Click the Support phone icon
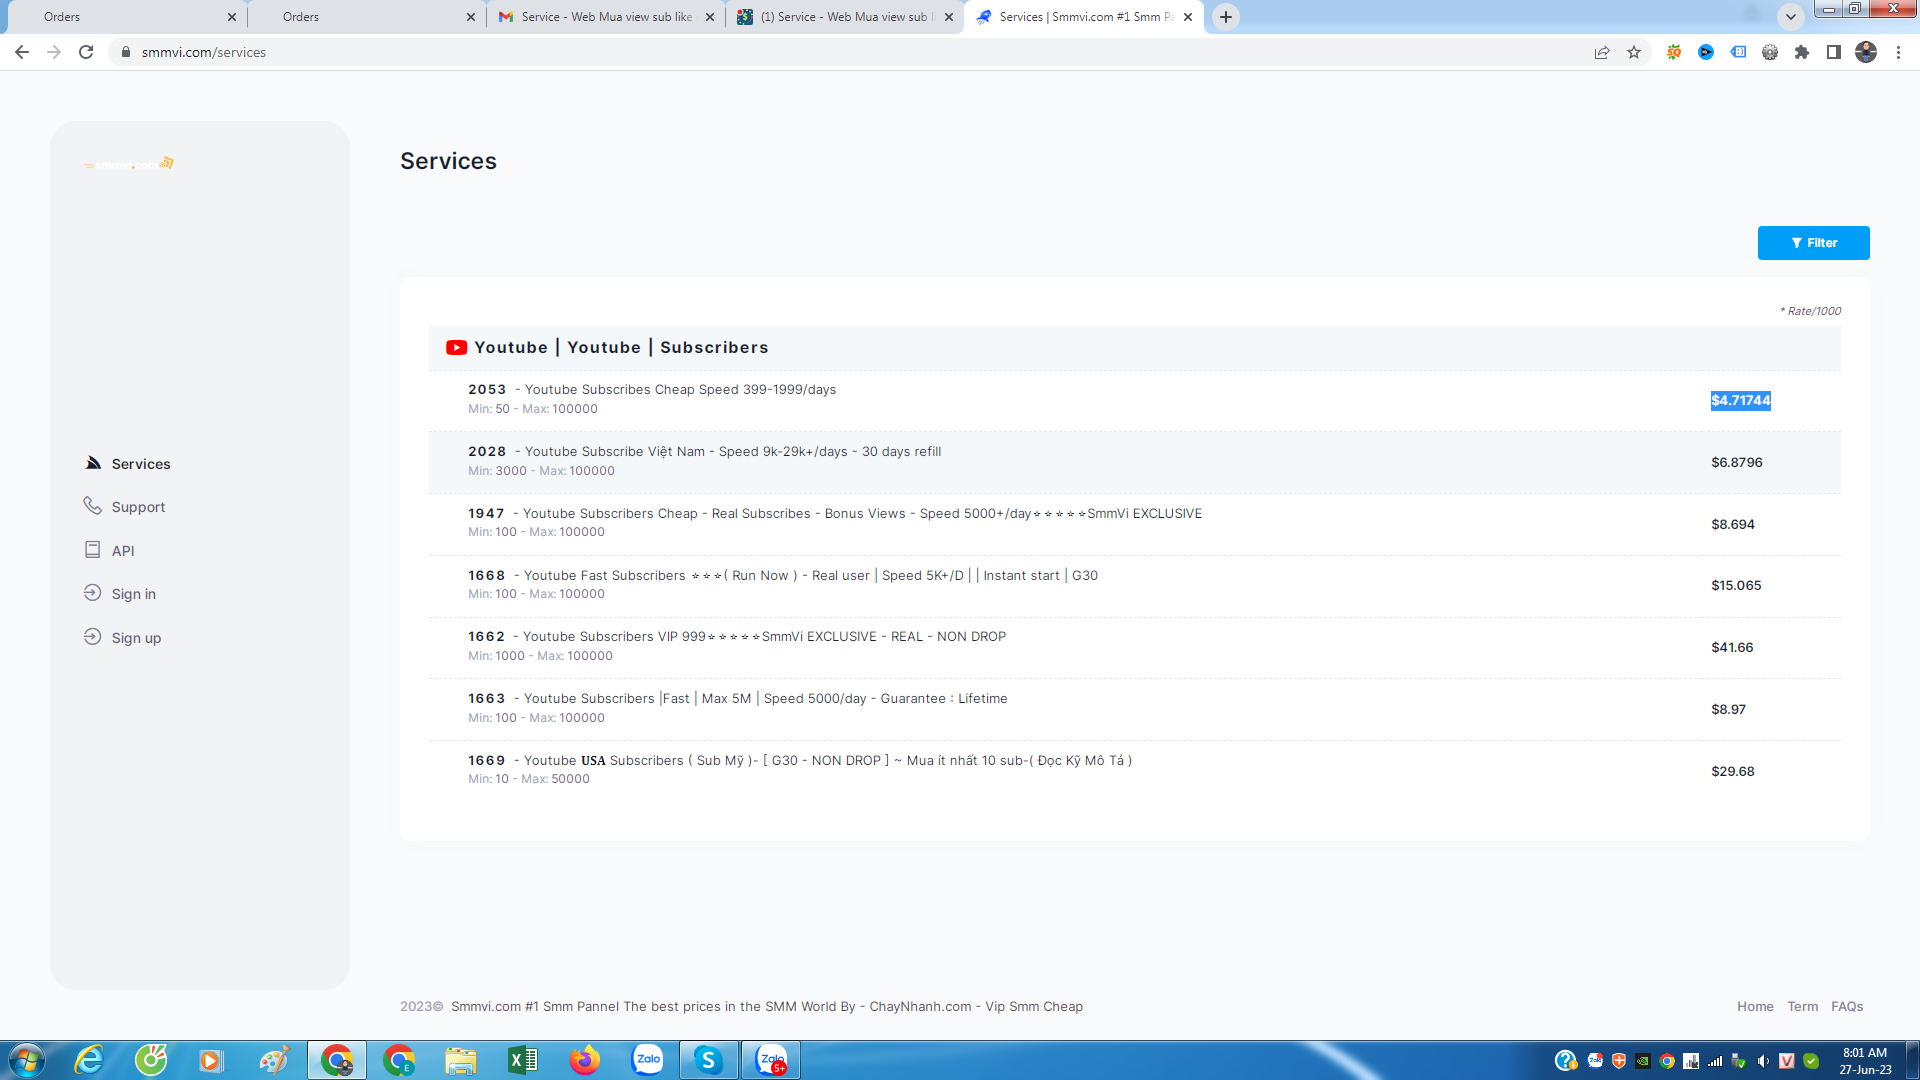Viewport: 1920px width, 1080px height. coord(92,506)
